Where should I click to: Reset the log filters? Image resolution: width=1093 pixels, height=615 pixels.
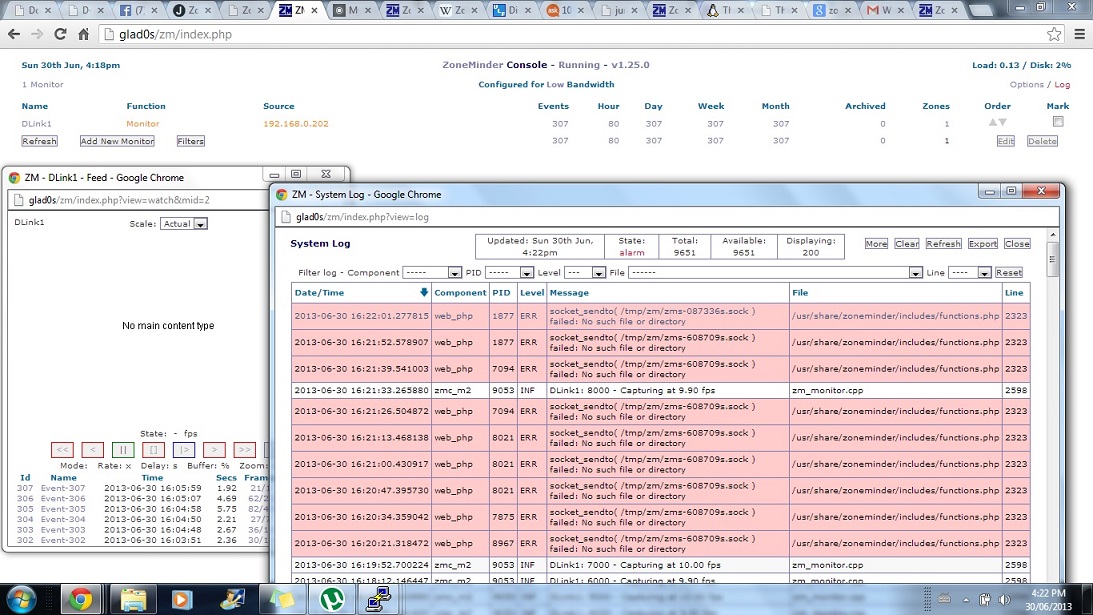tap(1009, 273)
